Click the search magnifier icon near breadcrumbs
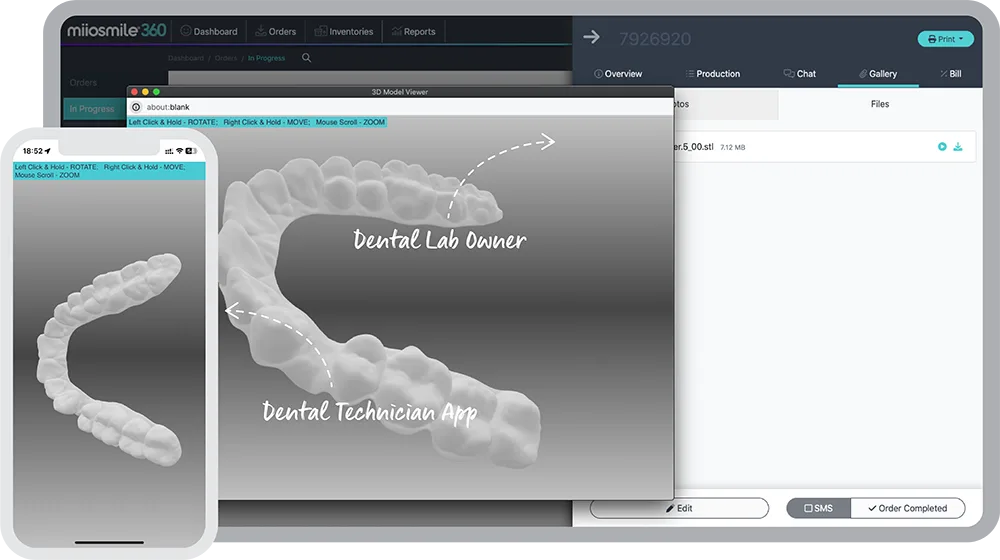The width and height of the screenshot is (1000, 560). pyautogui.click(x=307, y=58)
